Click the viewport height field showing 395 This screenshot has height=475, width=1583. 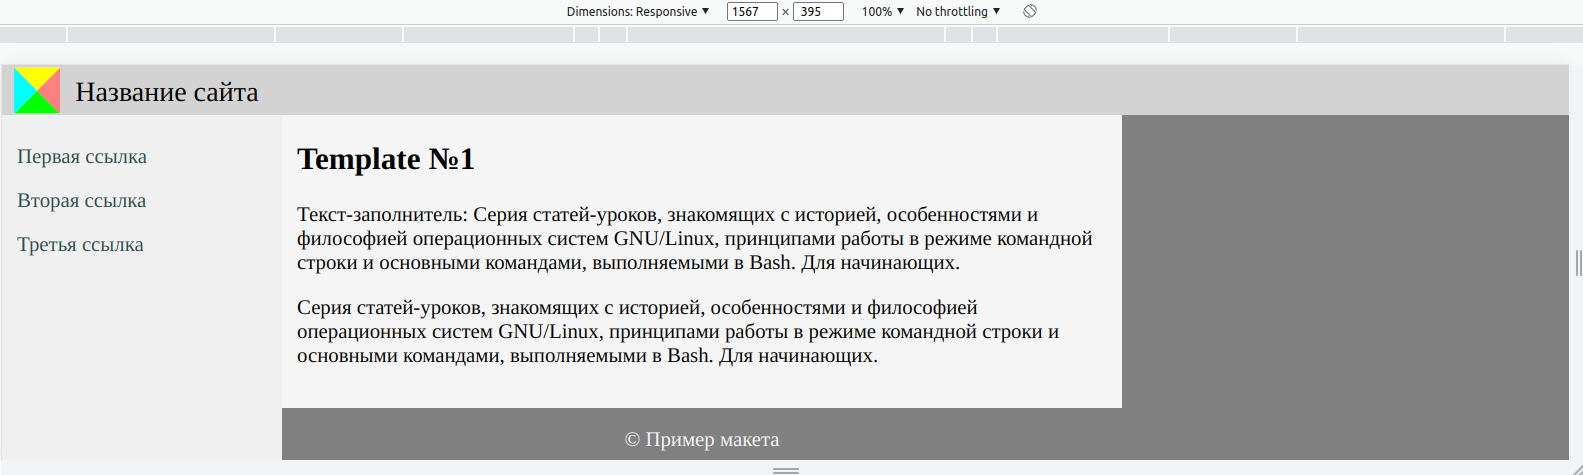[817, 11]
